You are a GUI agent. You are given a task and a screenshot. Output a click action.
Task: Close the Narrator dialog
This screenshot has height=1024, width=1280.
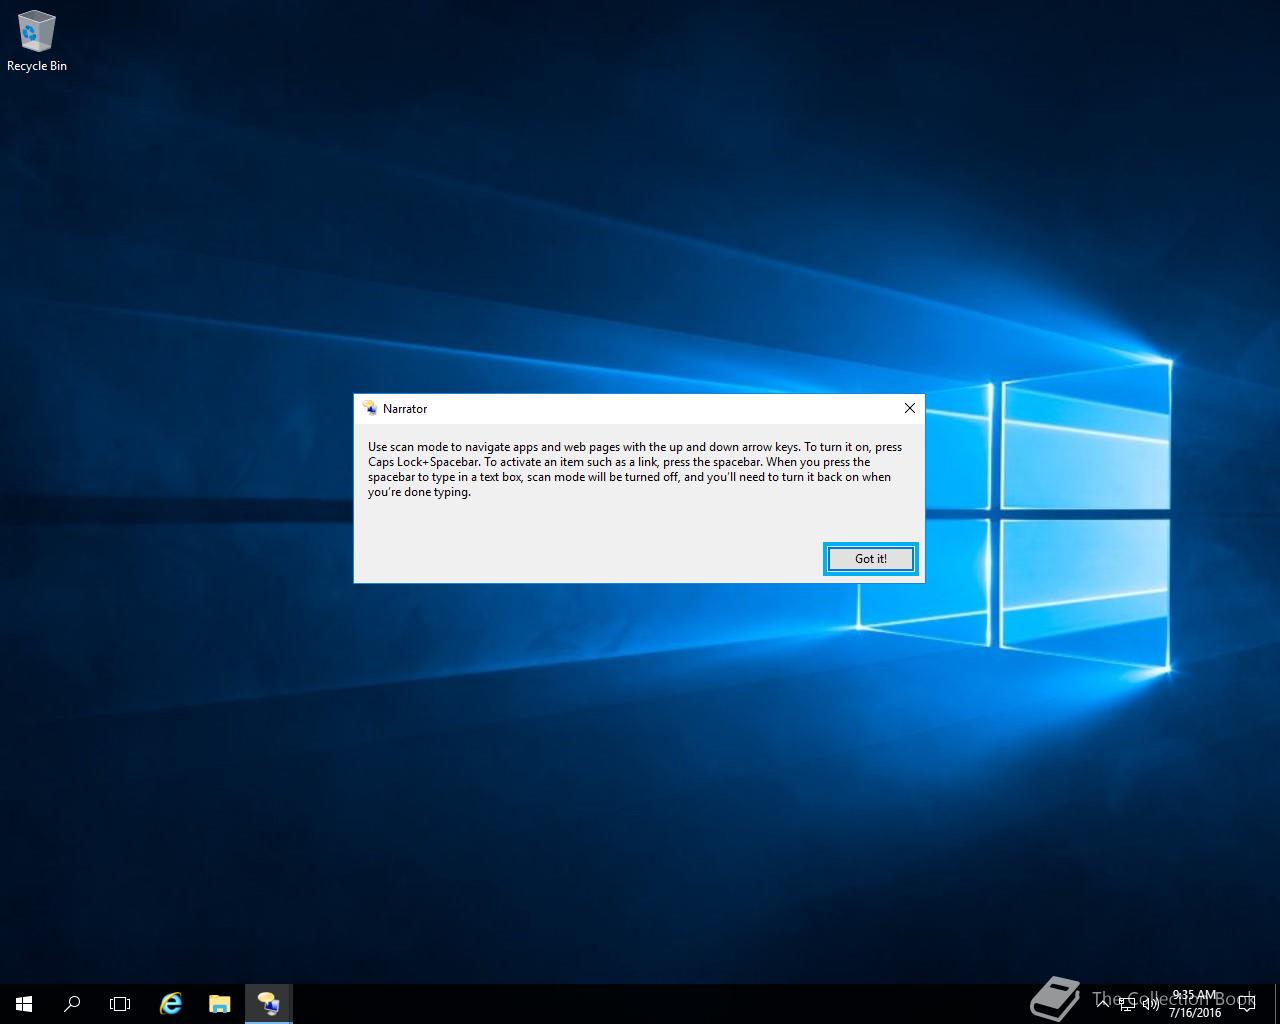pyautogui.click(x=909, y=408)
